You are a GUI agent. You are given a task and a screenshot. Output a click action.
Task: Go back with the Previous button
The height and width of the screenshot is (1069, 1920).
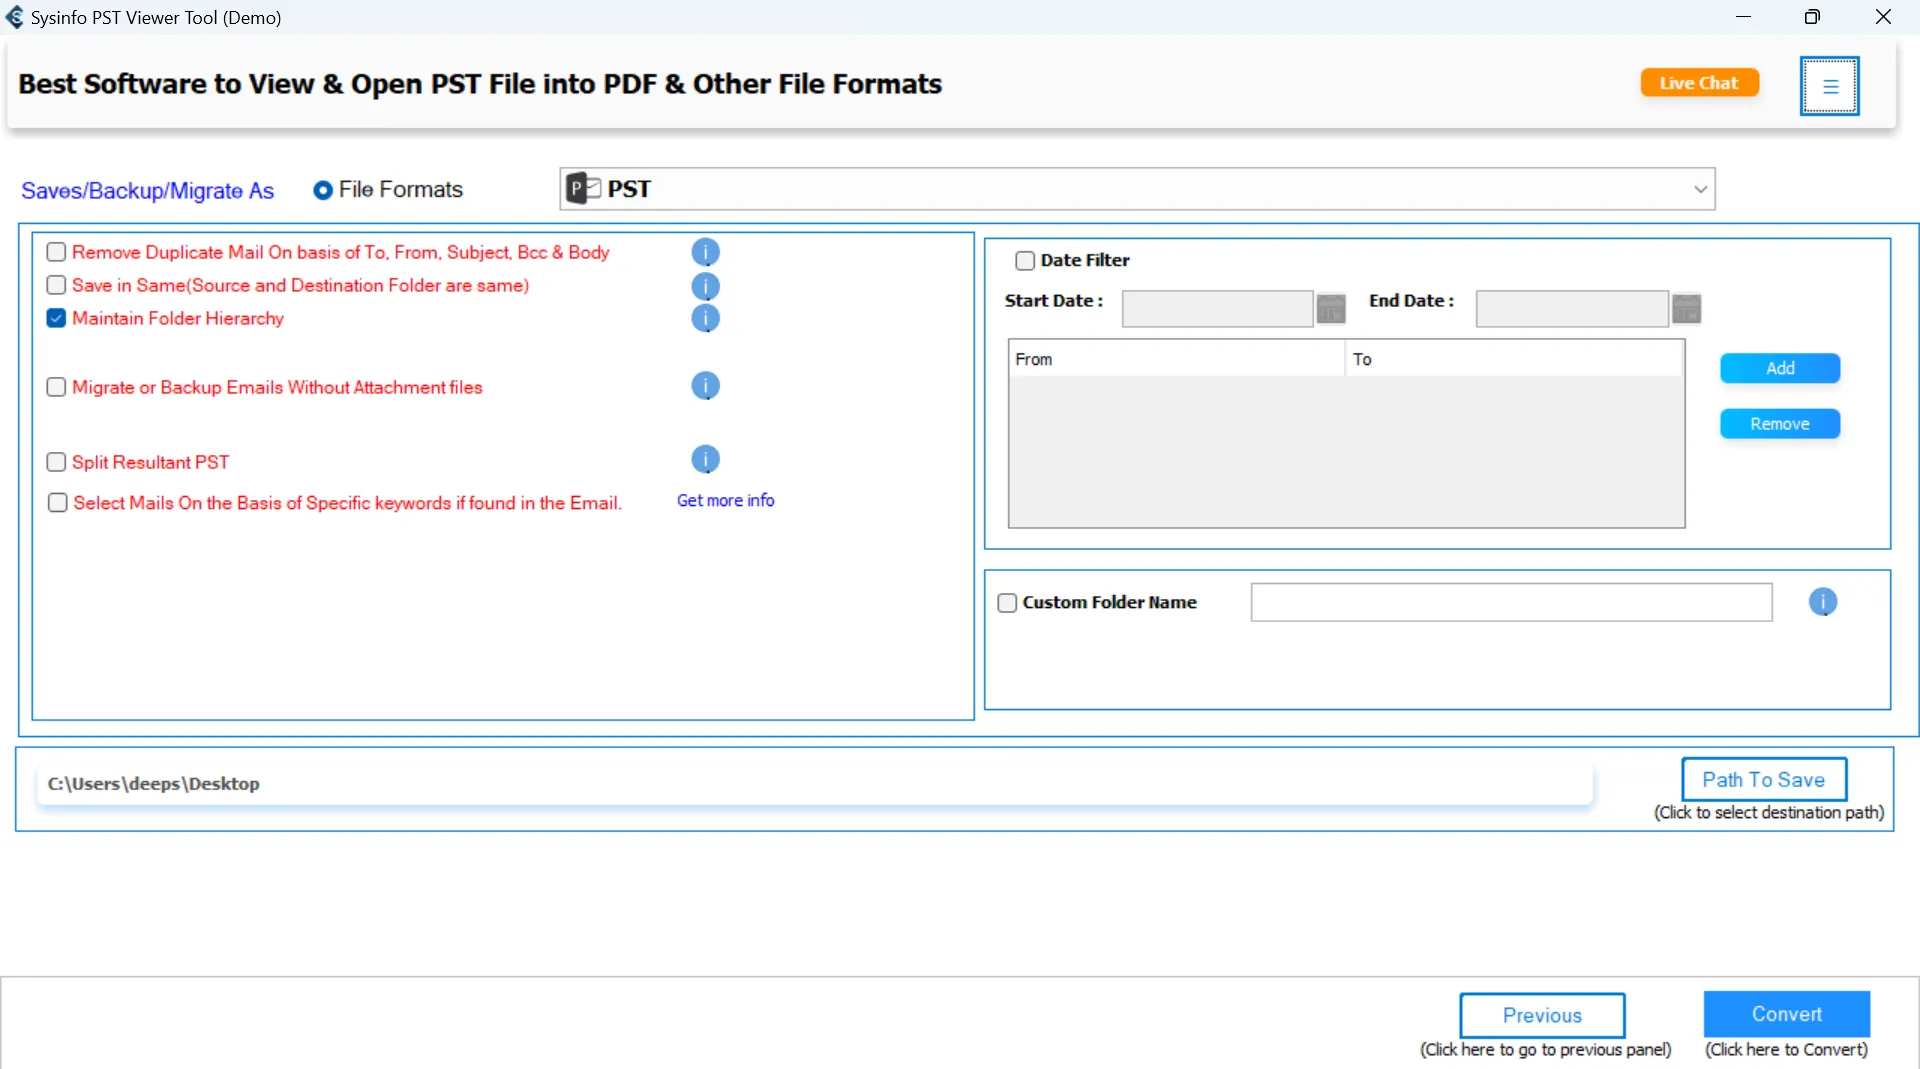coord(1542,1015)
